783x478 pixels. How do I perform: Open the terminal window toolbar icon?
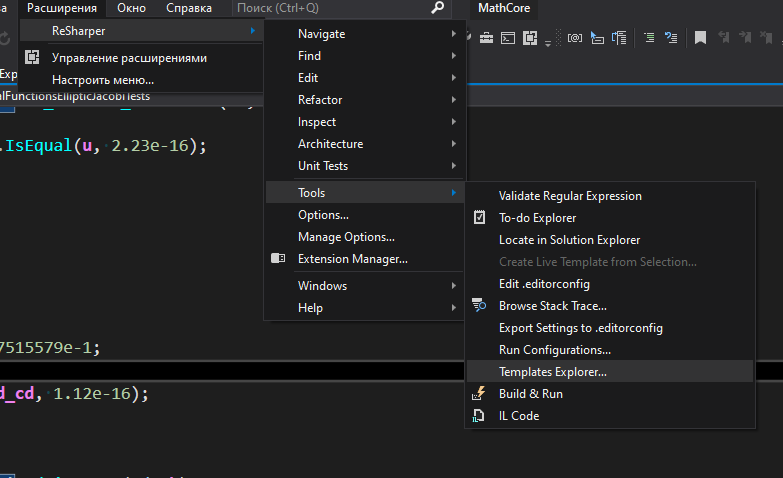click(x=508, y=38)
